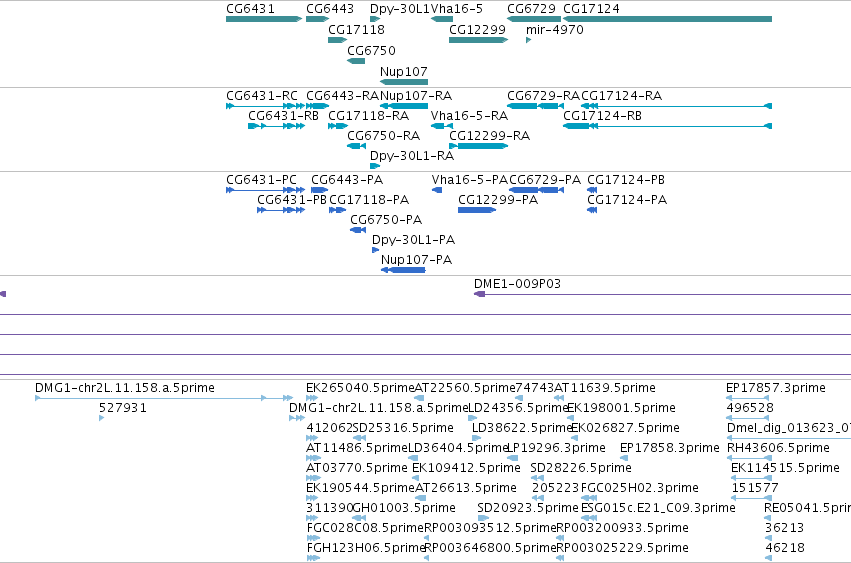The image size is (851, 563).
Task: Click transcript CG17124-RA
Action: tap(621, 96)
